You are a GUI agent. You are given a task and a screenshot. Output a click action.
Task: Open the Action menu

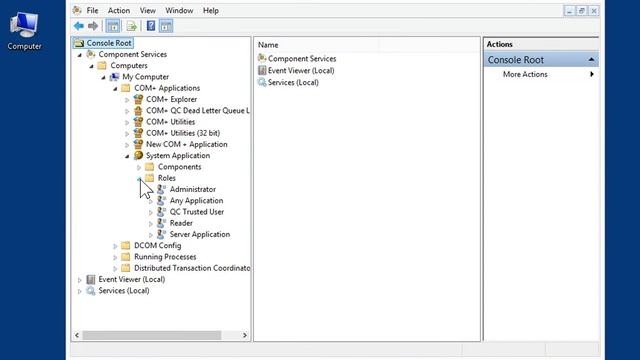[119, 11]
